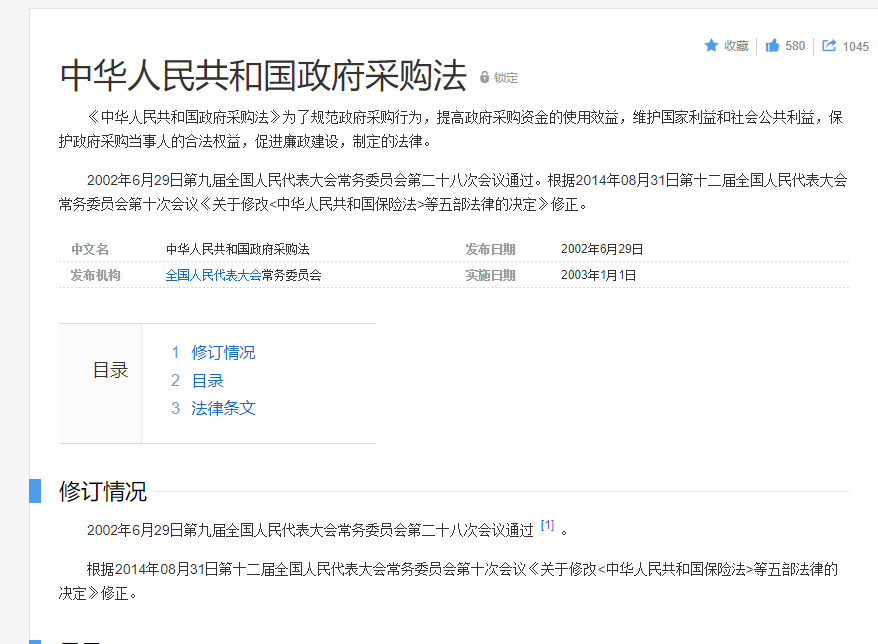Jump to 目录 entry numbered 2
Image resolution: width=878 pixels, height=644 pixels.
point(207,381)
